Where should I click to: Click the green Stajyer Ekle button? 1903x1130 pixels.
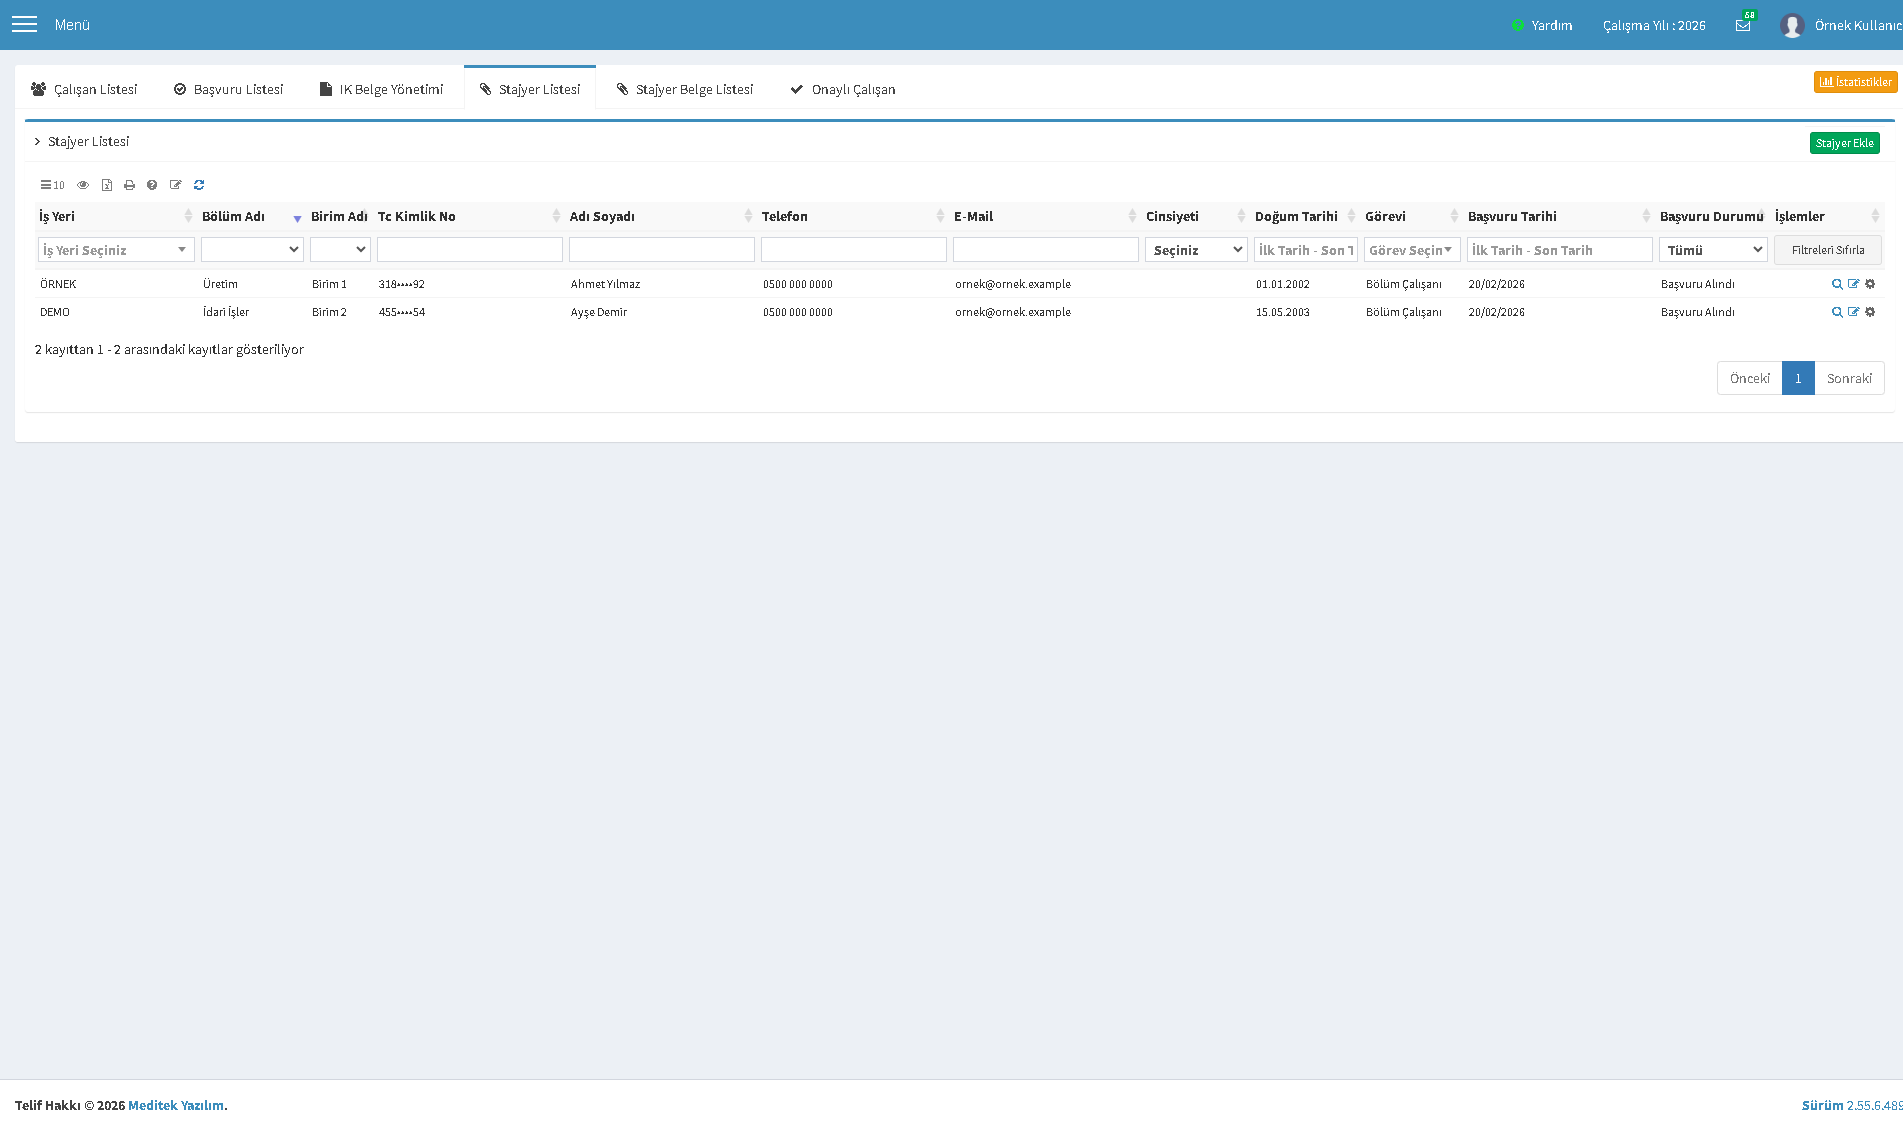(x=1844, y=143)
